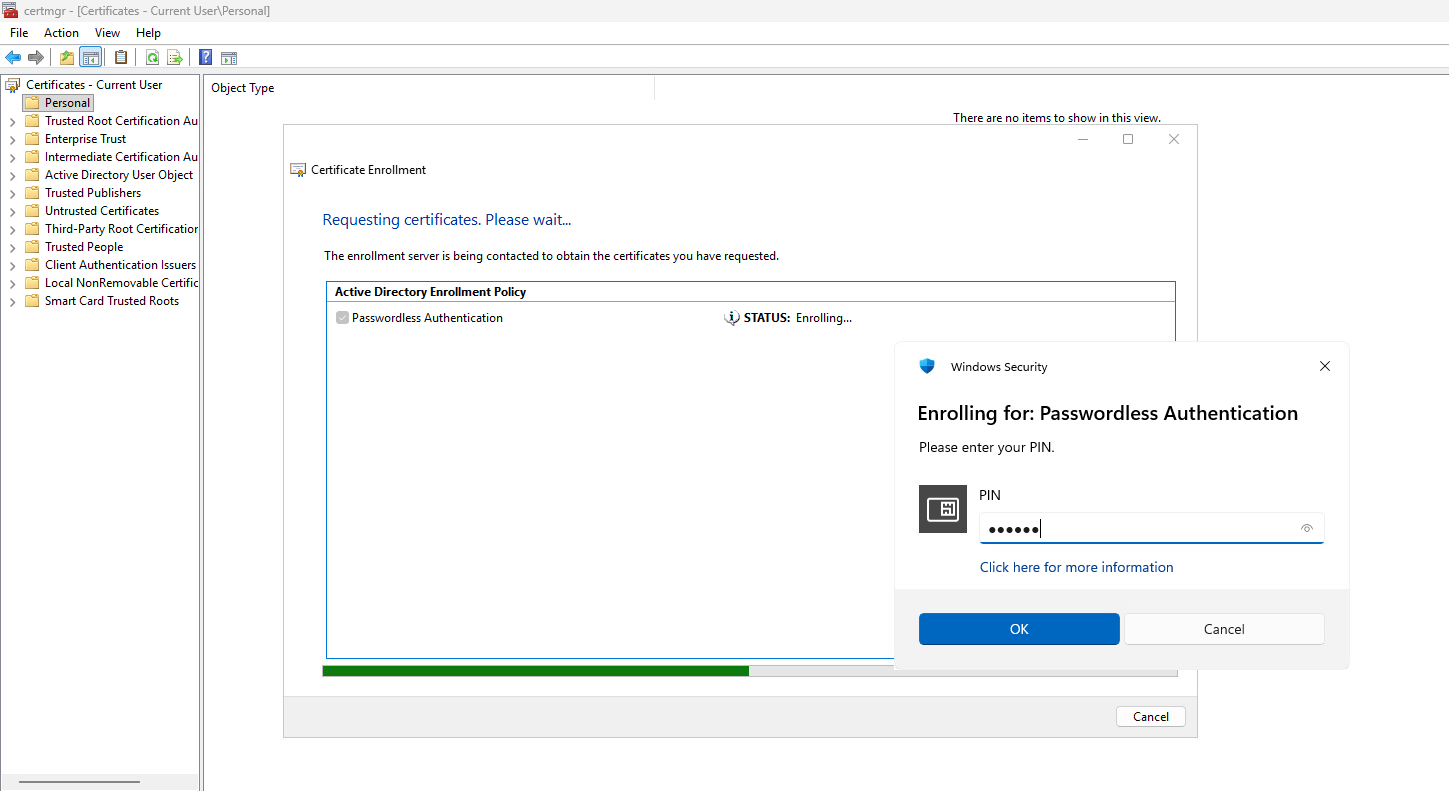This screenshot has height=791, width=1449.
Task: Cancel the Windows Security PIN prompt
Action: point(1224,629)
